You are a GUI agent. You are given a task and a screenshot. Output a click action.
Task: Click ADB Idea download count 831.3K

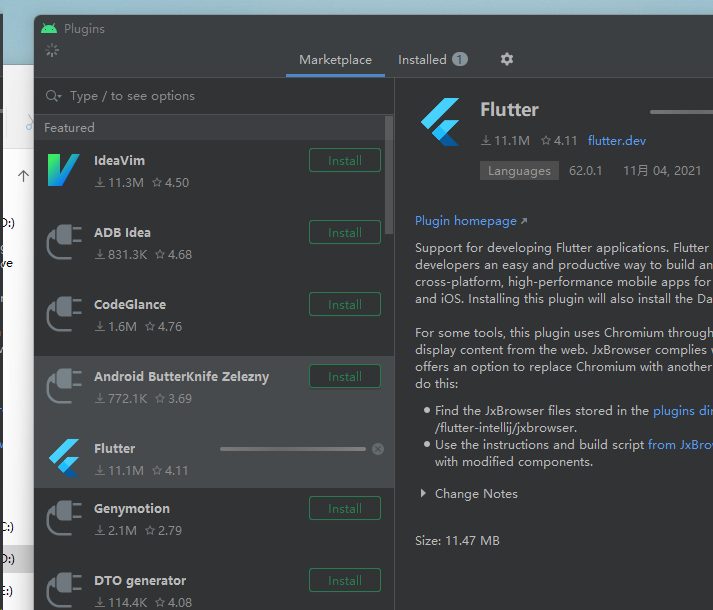(x=121, y=255)
